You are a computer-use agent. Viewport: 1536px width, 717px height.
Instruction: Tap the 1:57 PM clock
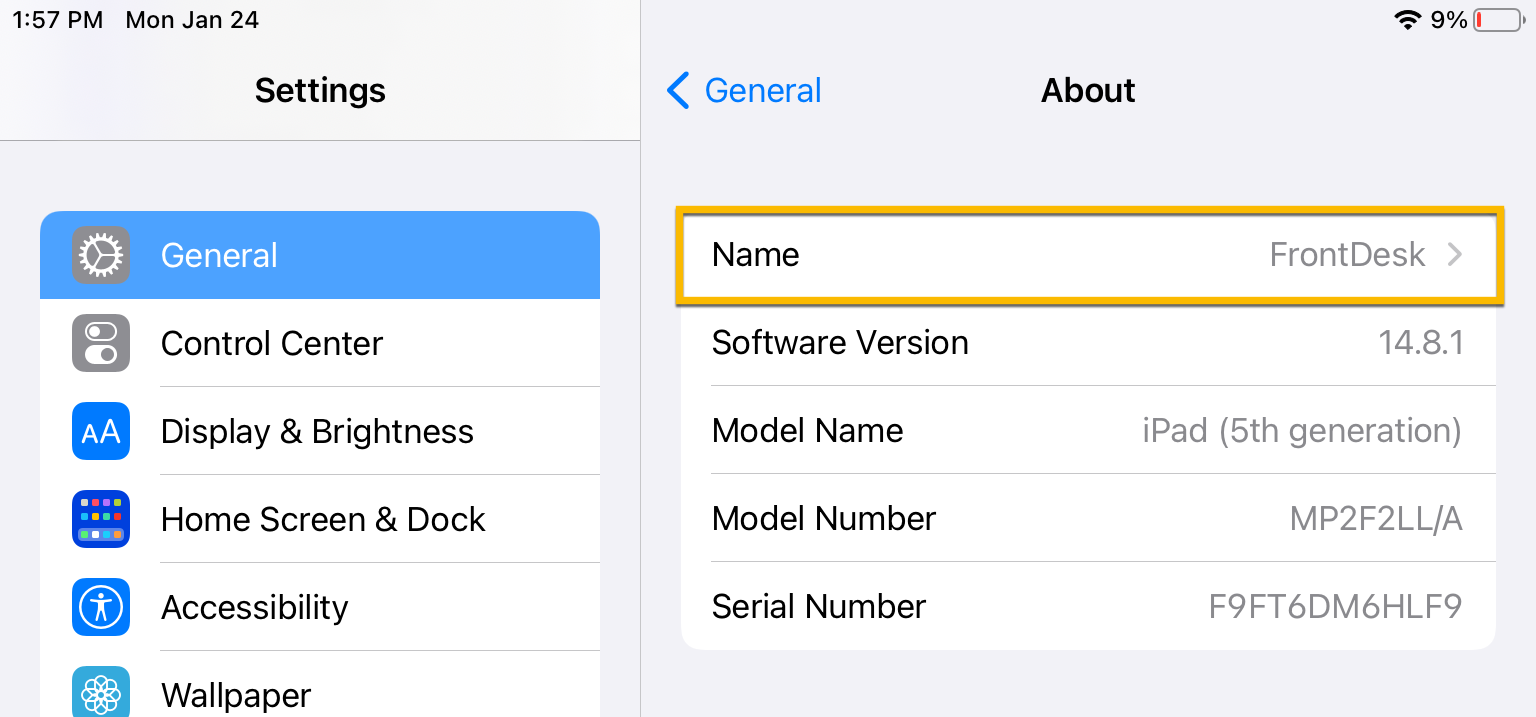(57, 20)
